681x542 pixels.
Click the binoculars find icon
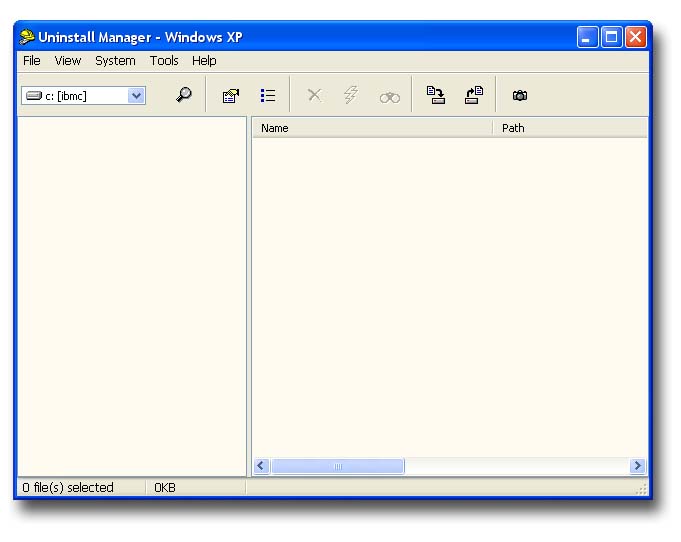tap(390, 97)
